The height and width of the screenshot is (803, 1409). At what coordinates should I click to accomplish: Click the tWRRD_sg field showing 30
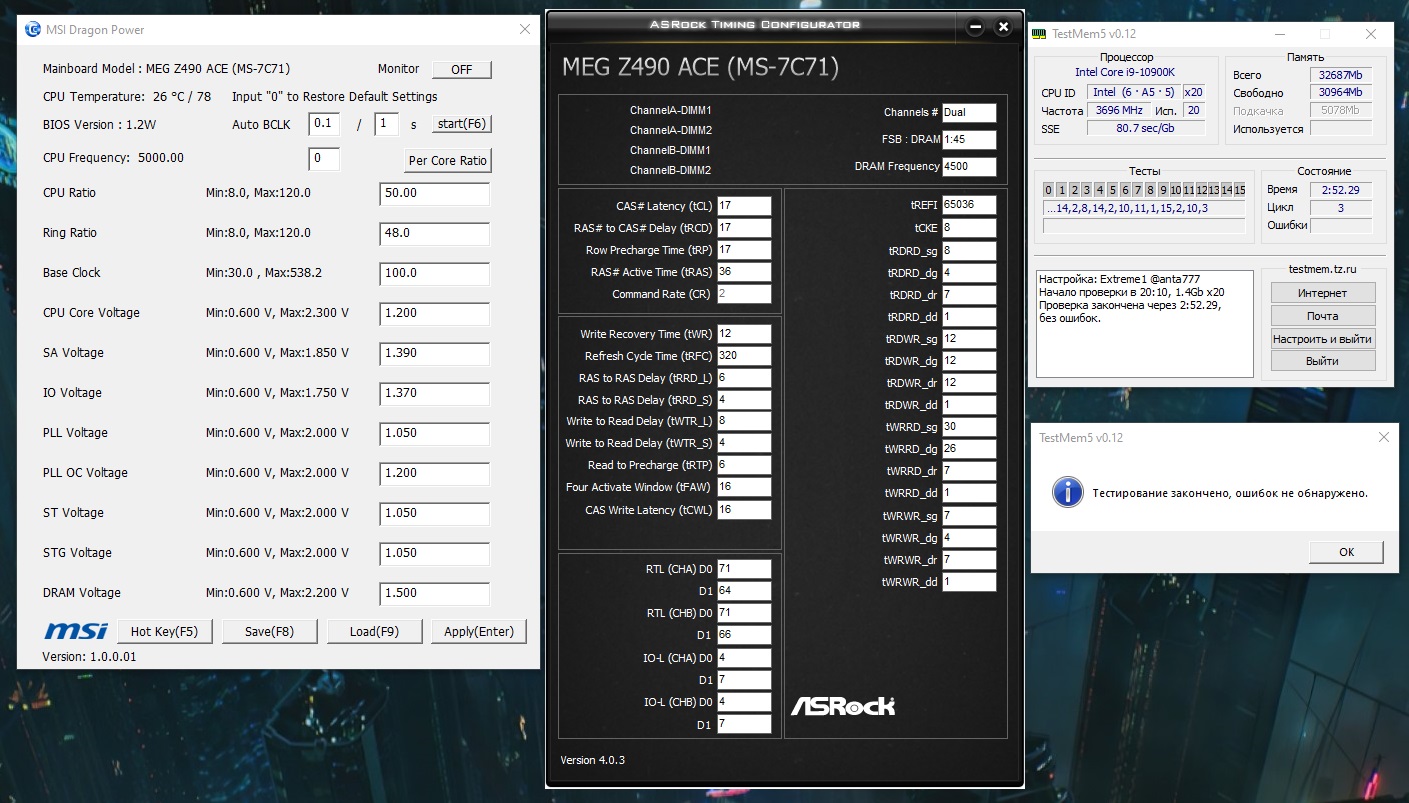(969, 427)
